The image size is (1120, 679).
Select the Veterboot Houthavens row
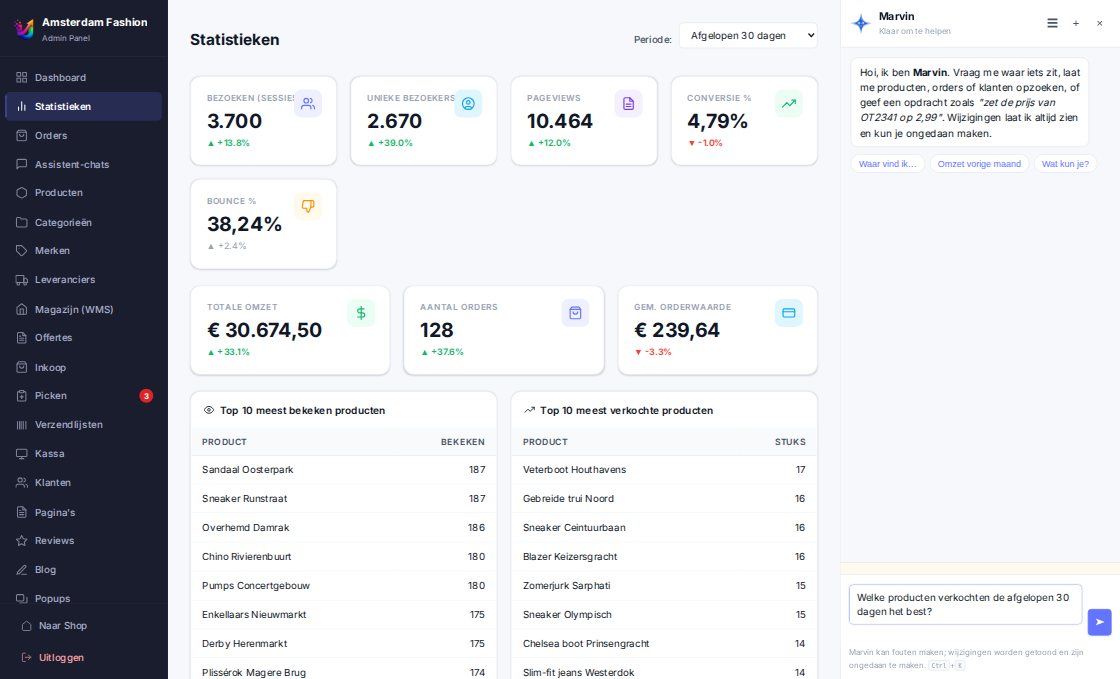(664, 470)
